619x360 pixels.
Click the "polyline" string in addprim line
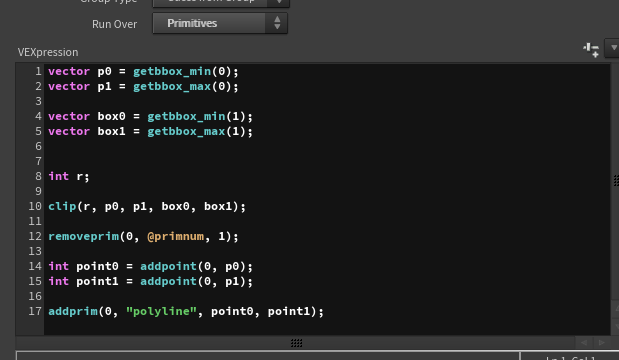(161, 311)
